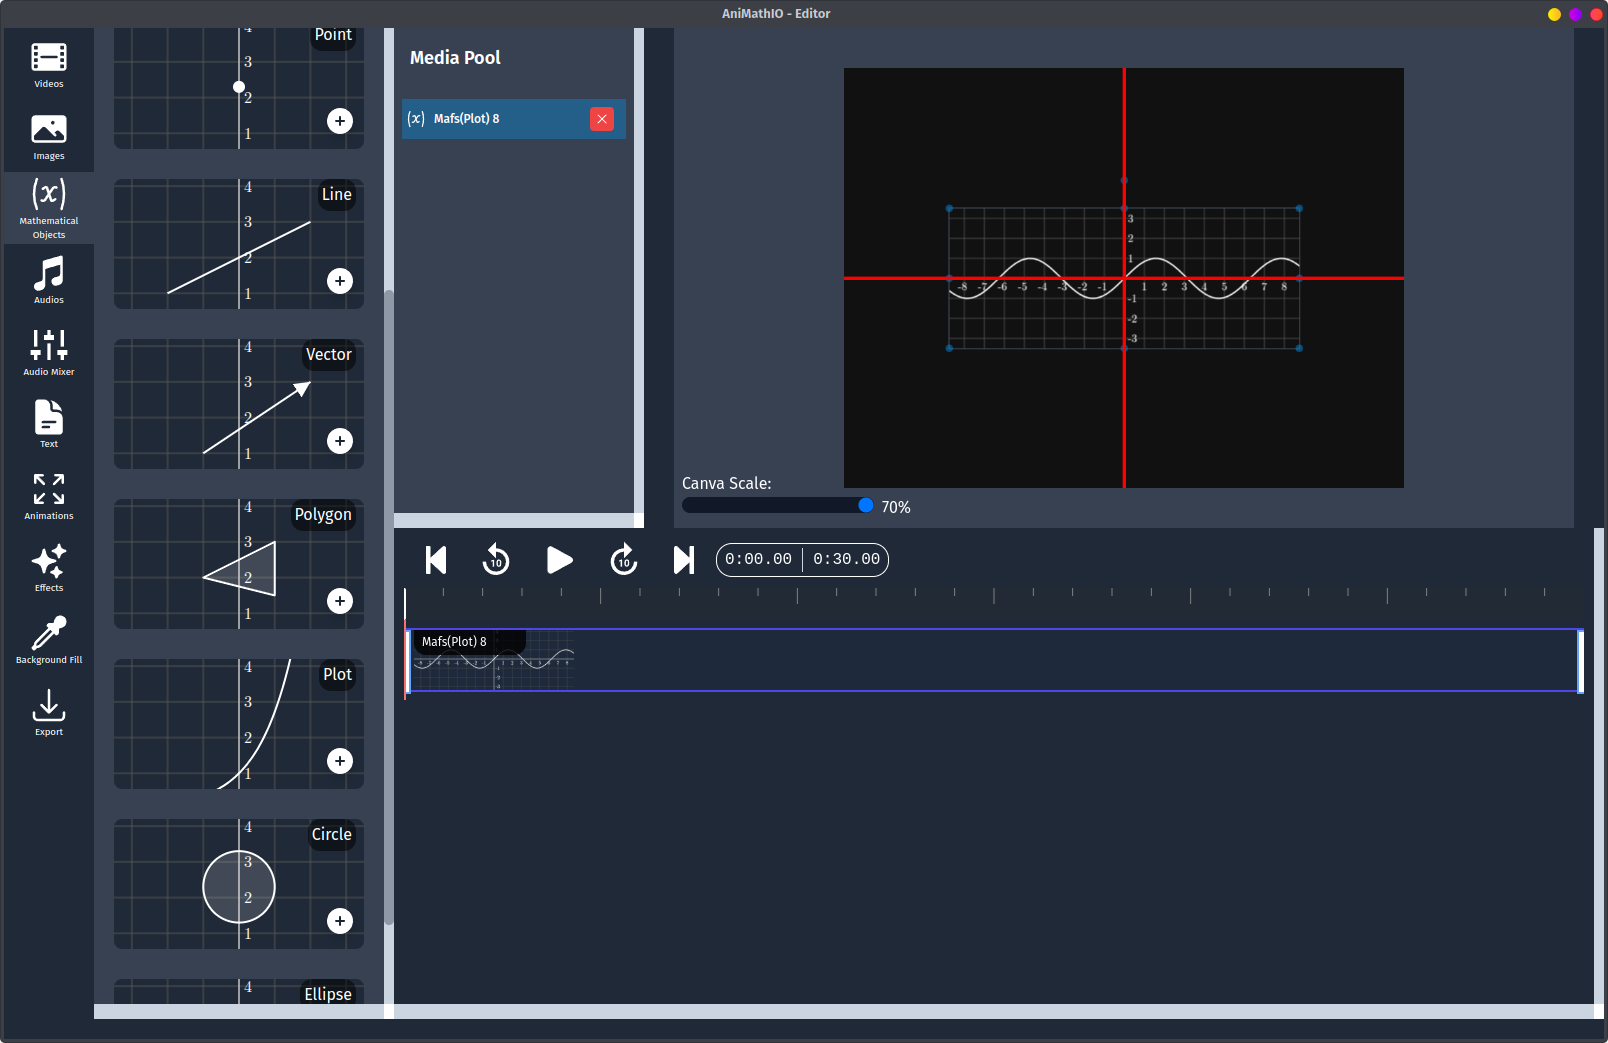
Task: Click the purple window maximize button
Action: 1575,14
